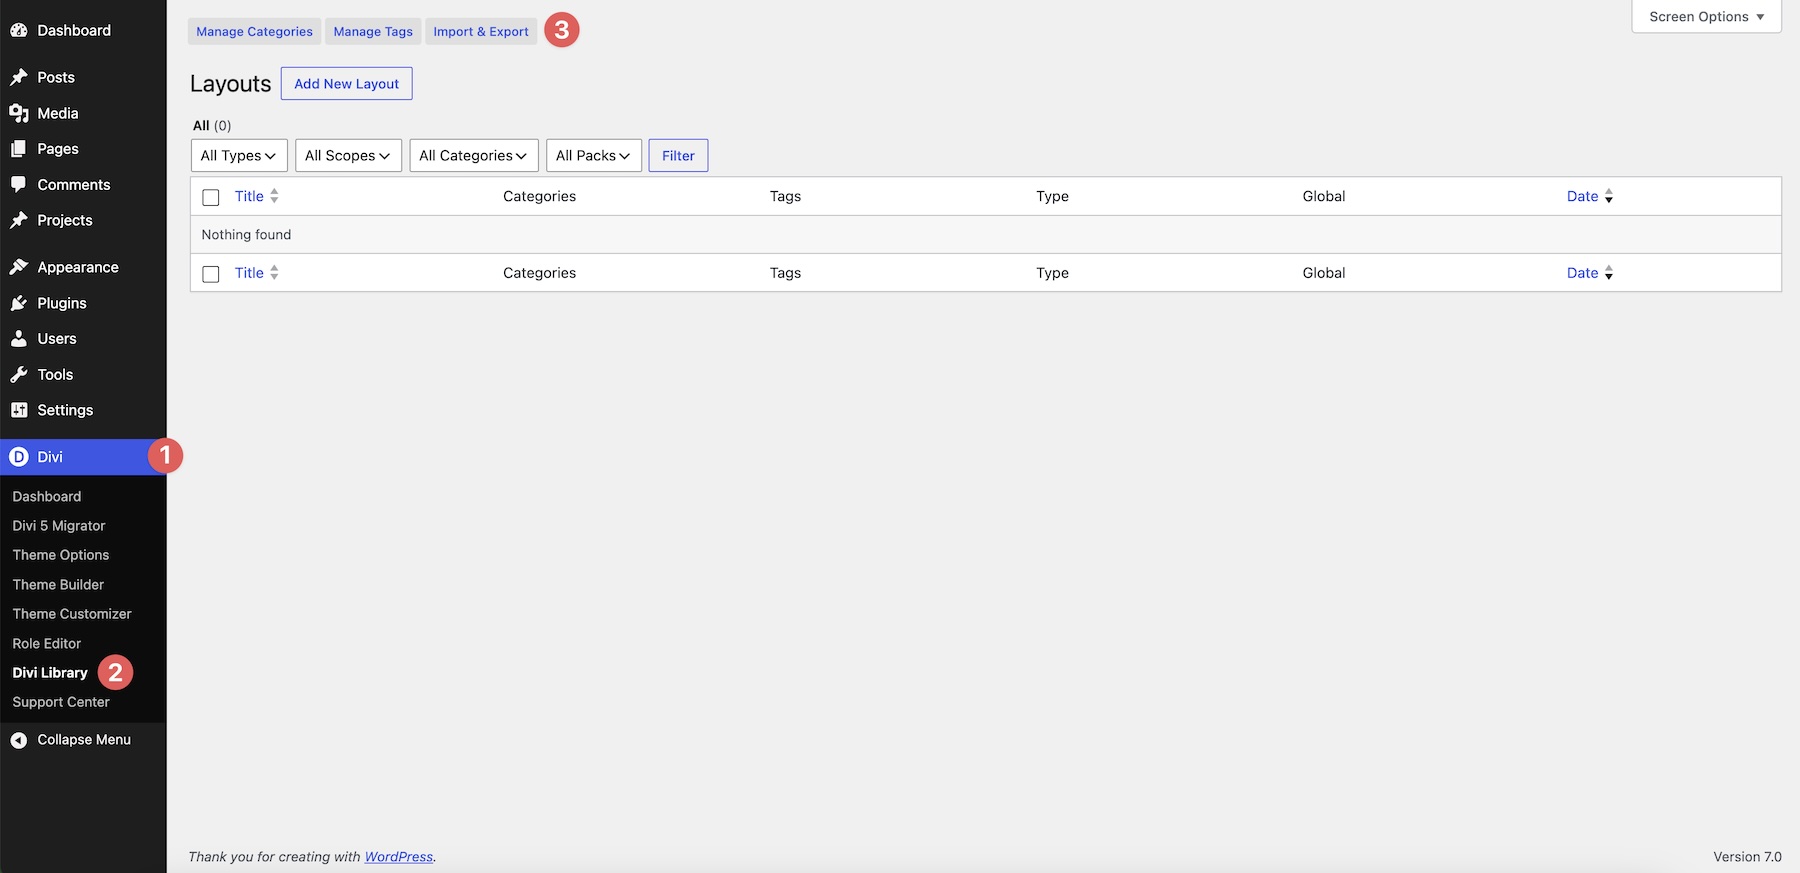Click the Pages icon in sidebar
1800x873 pixels.
(x=19, y=148)
